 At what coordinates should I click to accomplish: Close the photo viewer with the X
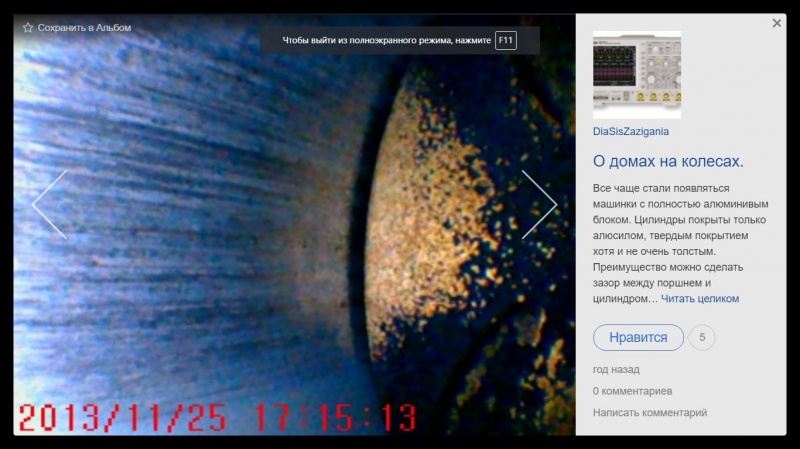(x=777, y=23)
